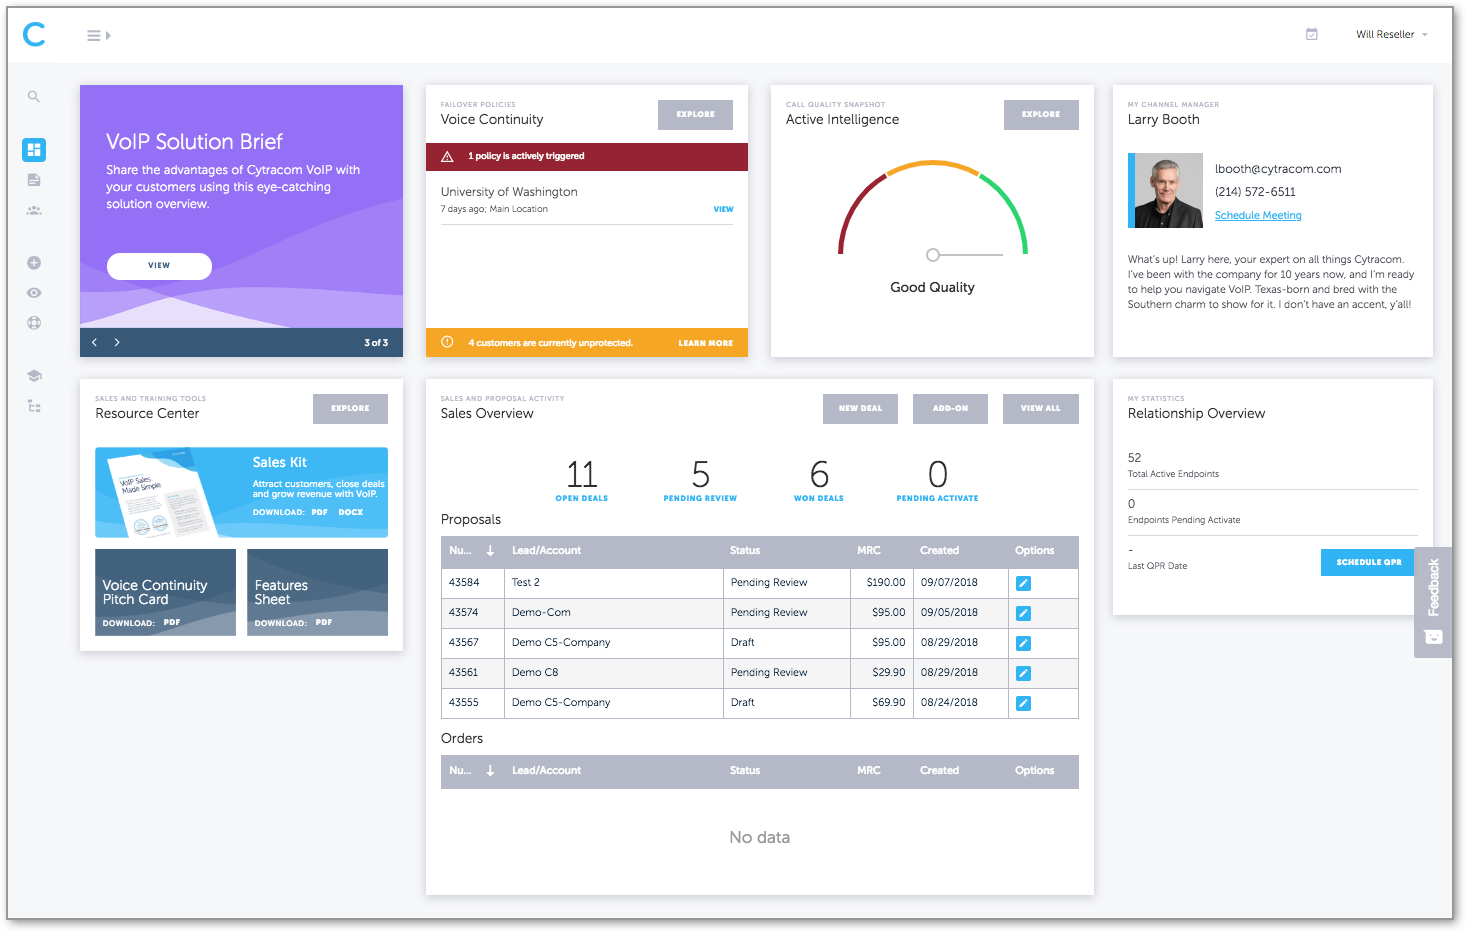Image resolution: width=1466 pixels, height=932 pixels.
Task: Click the info icon on the orange banner
Action: point(447,342)
